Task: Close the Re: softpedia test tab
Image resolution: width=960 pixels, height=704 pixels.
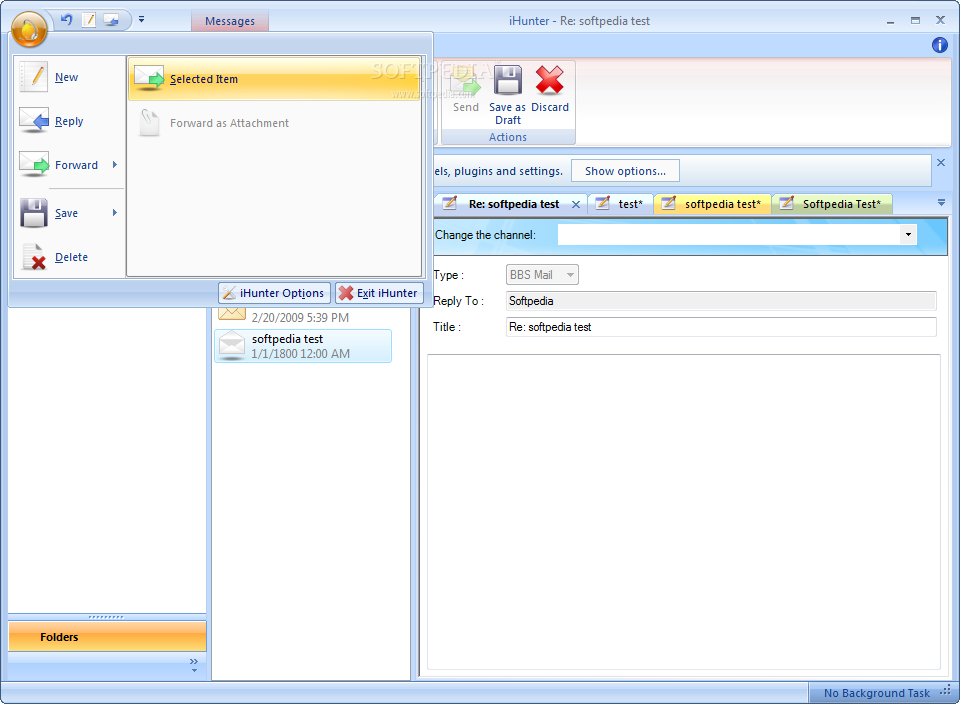Action: 576,204
